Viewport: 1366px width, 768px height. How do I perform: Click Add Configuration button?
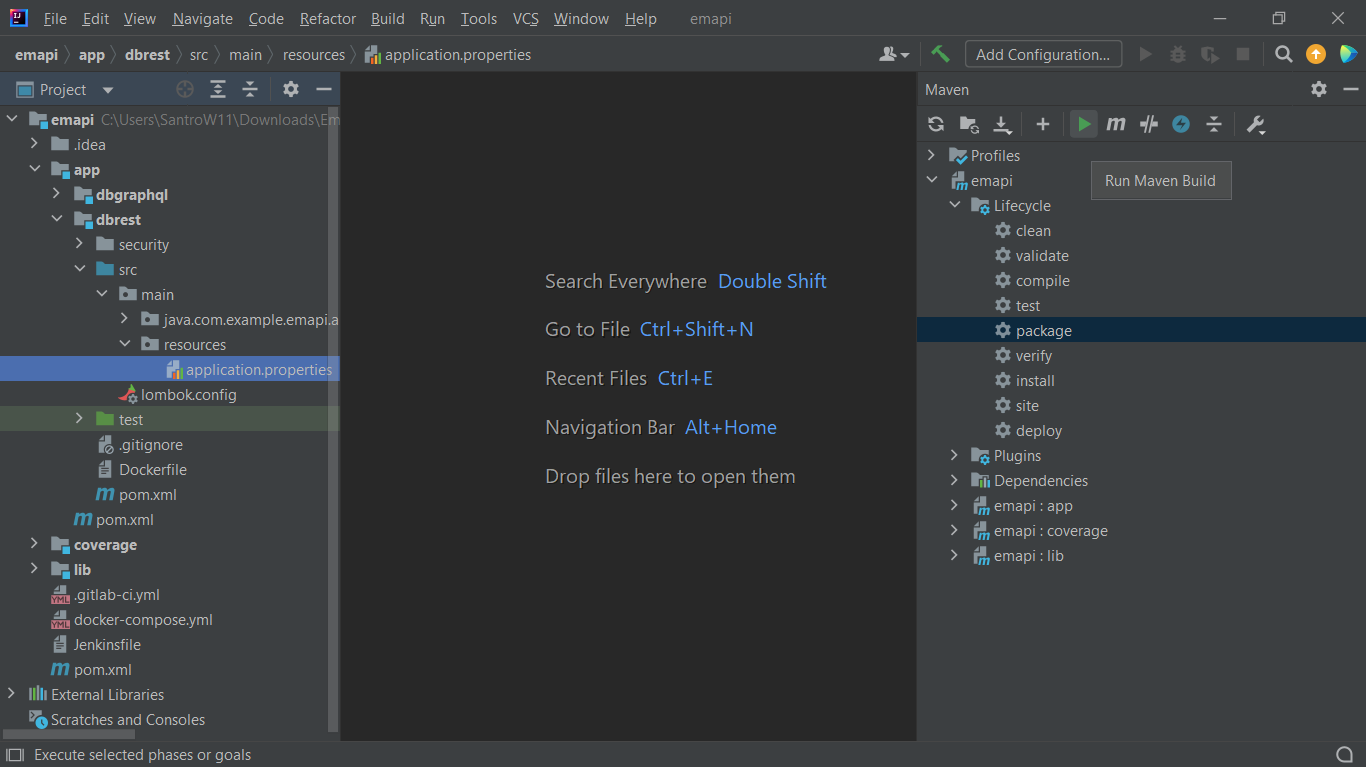click(x=1043, y=54)
